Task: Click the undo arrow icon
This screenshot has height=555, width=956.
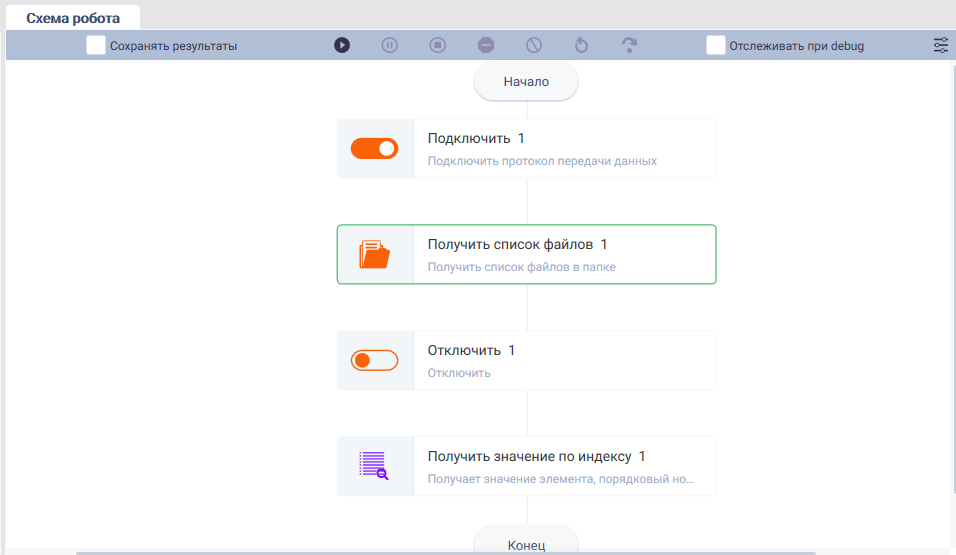Action: [x=582, y=45]
